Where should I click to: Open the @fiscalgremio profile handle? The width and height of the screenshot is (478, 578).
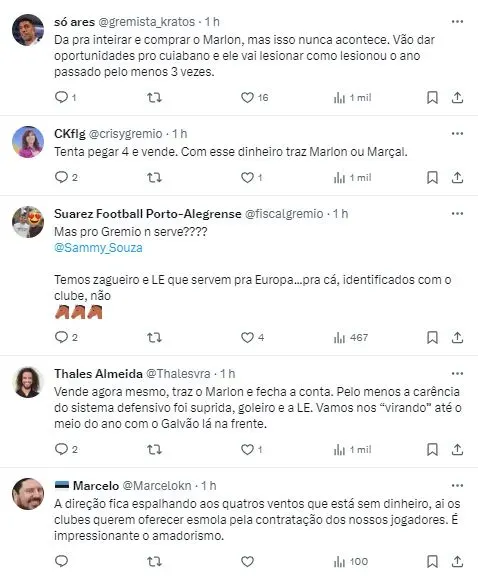click(284, 214)
